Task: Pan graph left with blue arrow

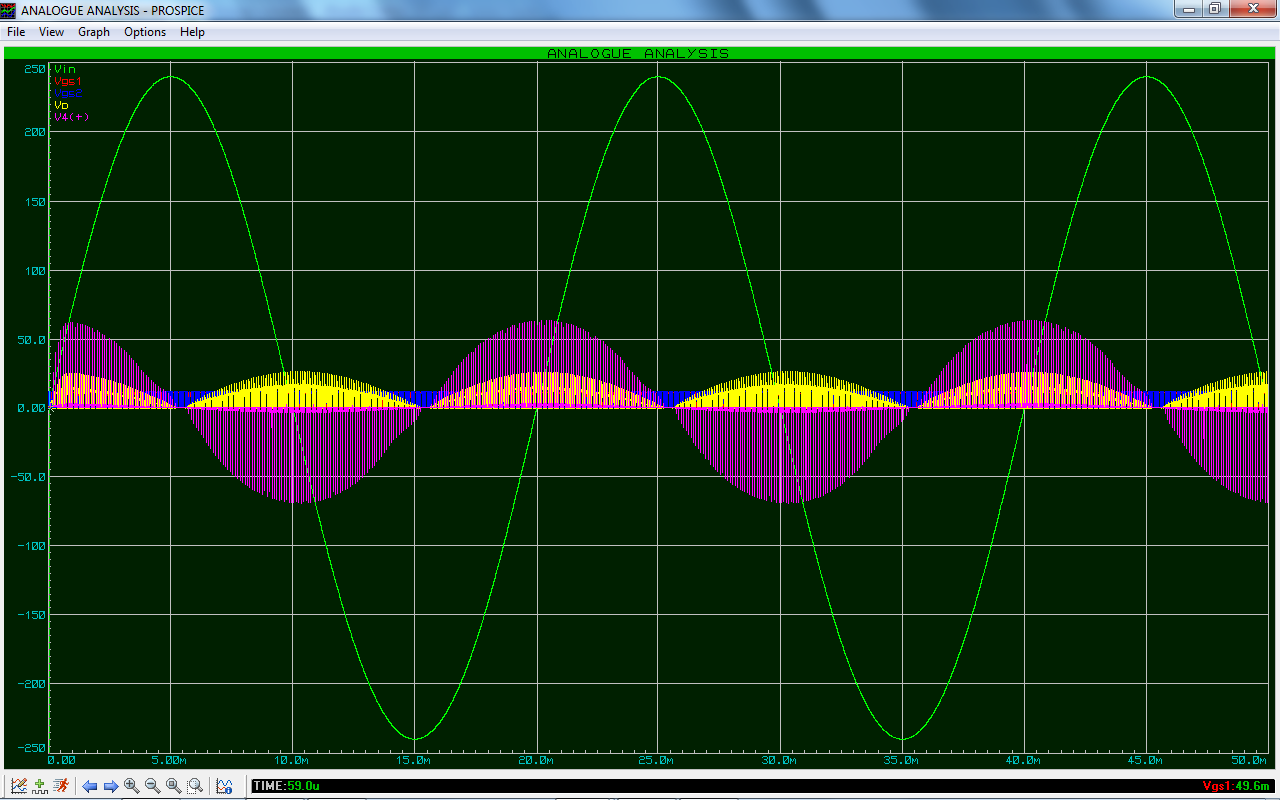Action: click(90, 786)
